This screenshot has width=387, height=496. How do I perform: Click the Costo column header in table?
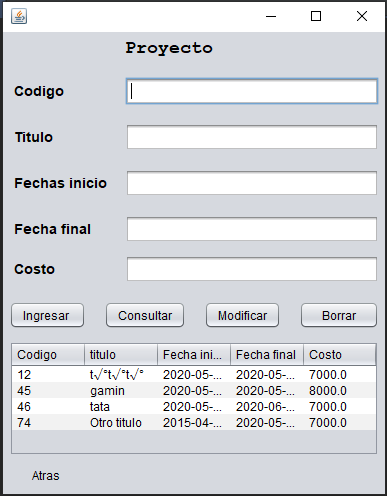coord(340,355)
